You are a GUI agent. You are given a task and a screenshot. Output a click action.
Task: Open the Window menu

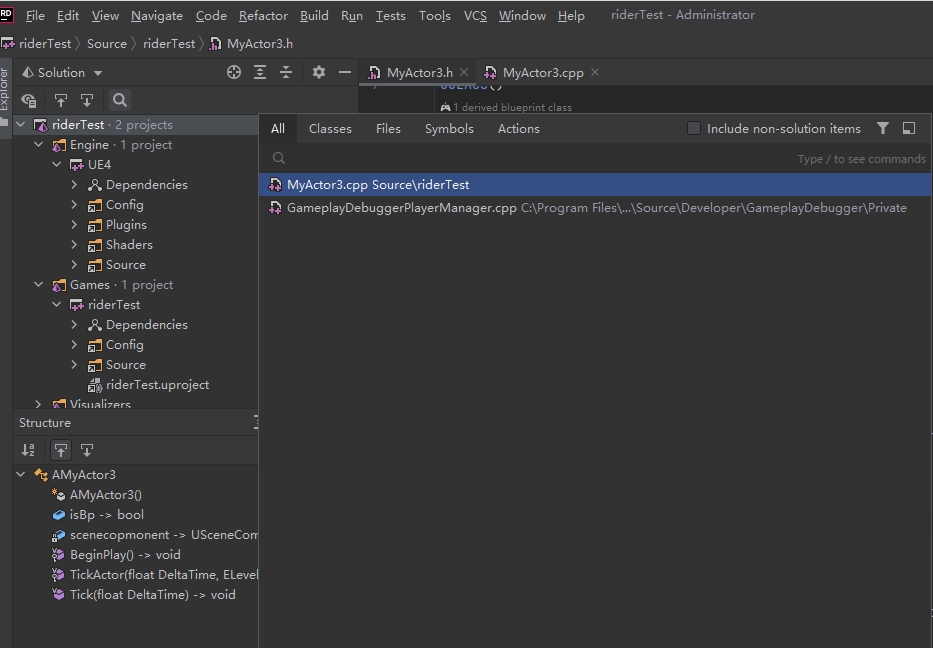[x=522, y=16]
